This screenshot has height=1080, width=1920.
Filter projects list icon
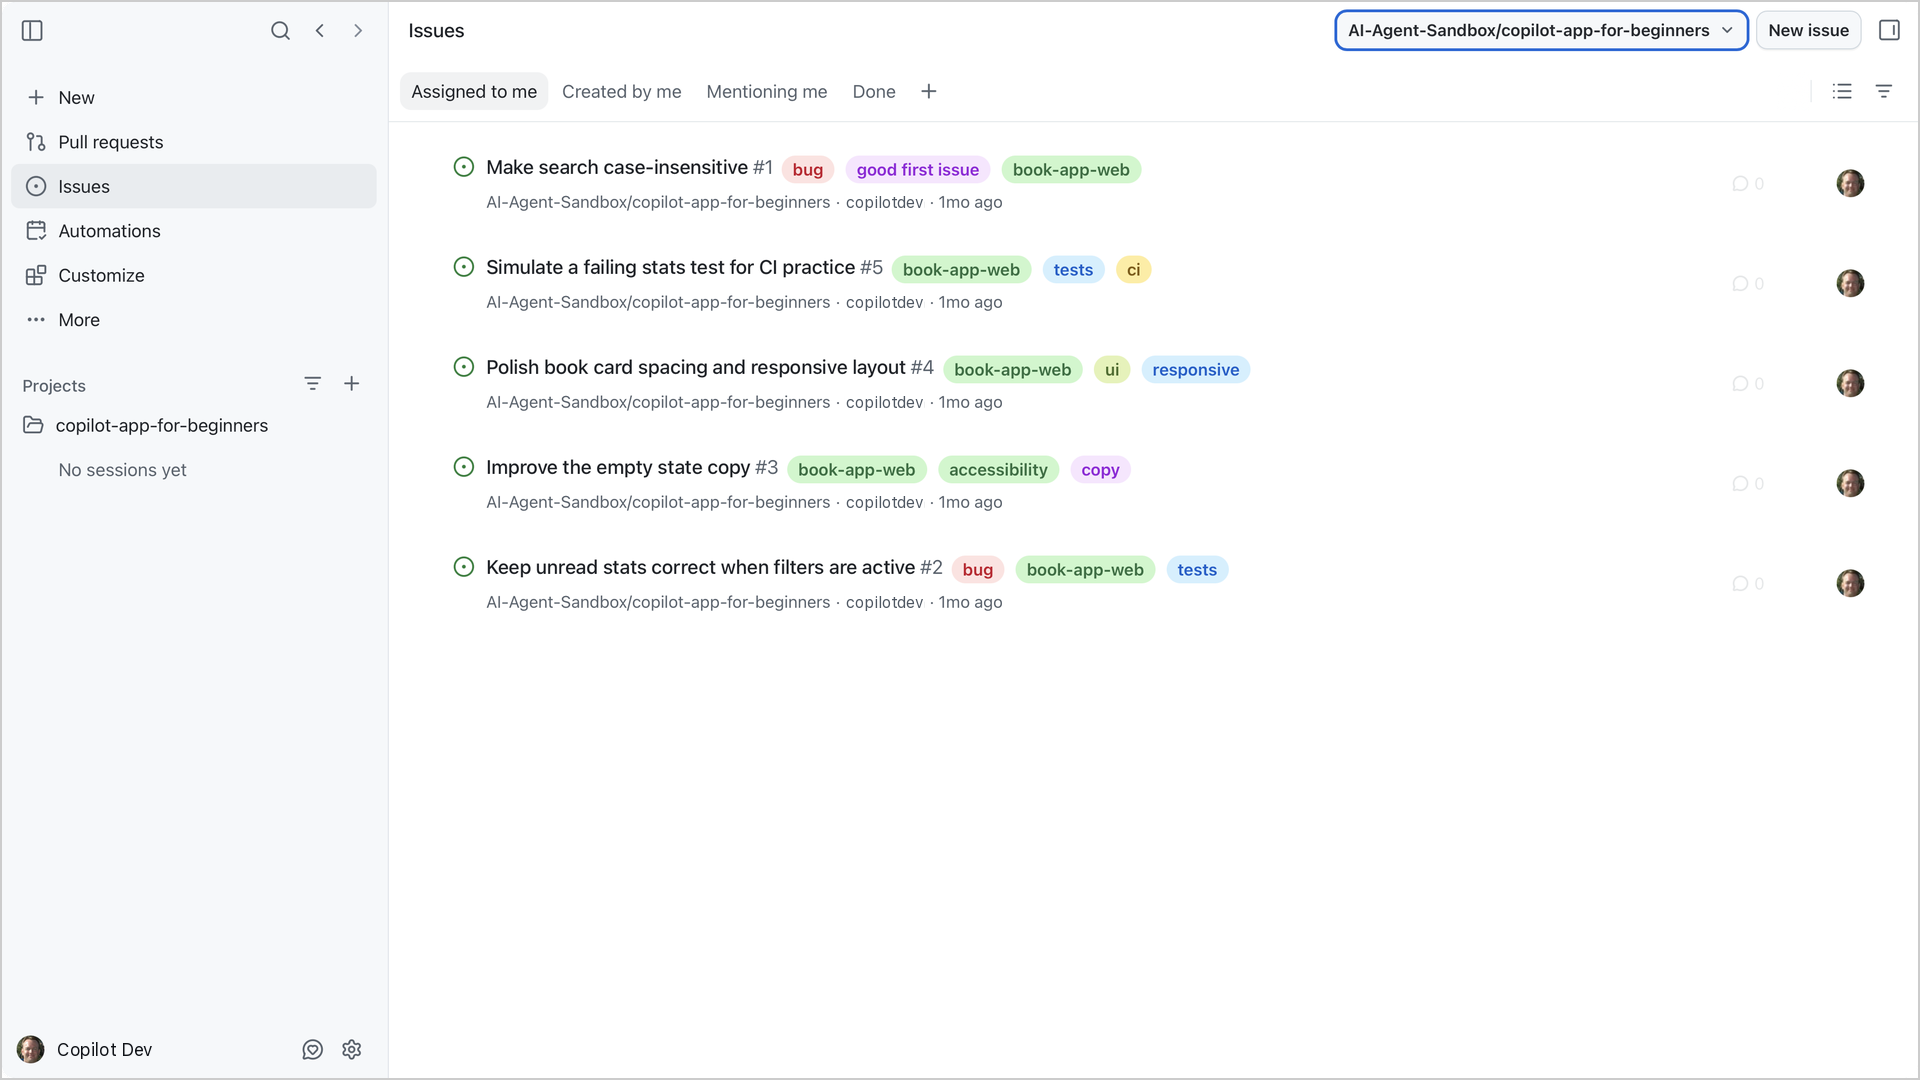313,384
